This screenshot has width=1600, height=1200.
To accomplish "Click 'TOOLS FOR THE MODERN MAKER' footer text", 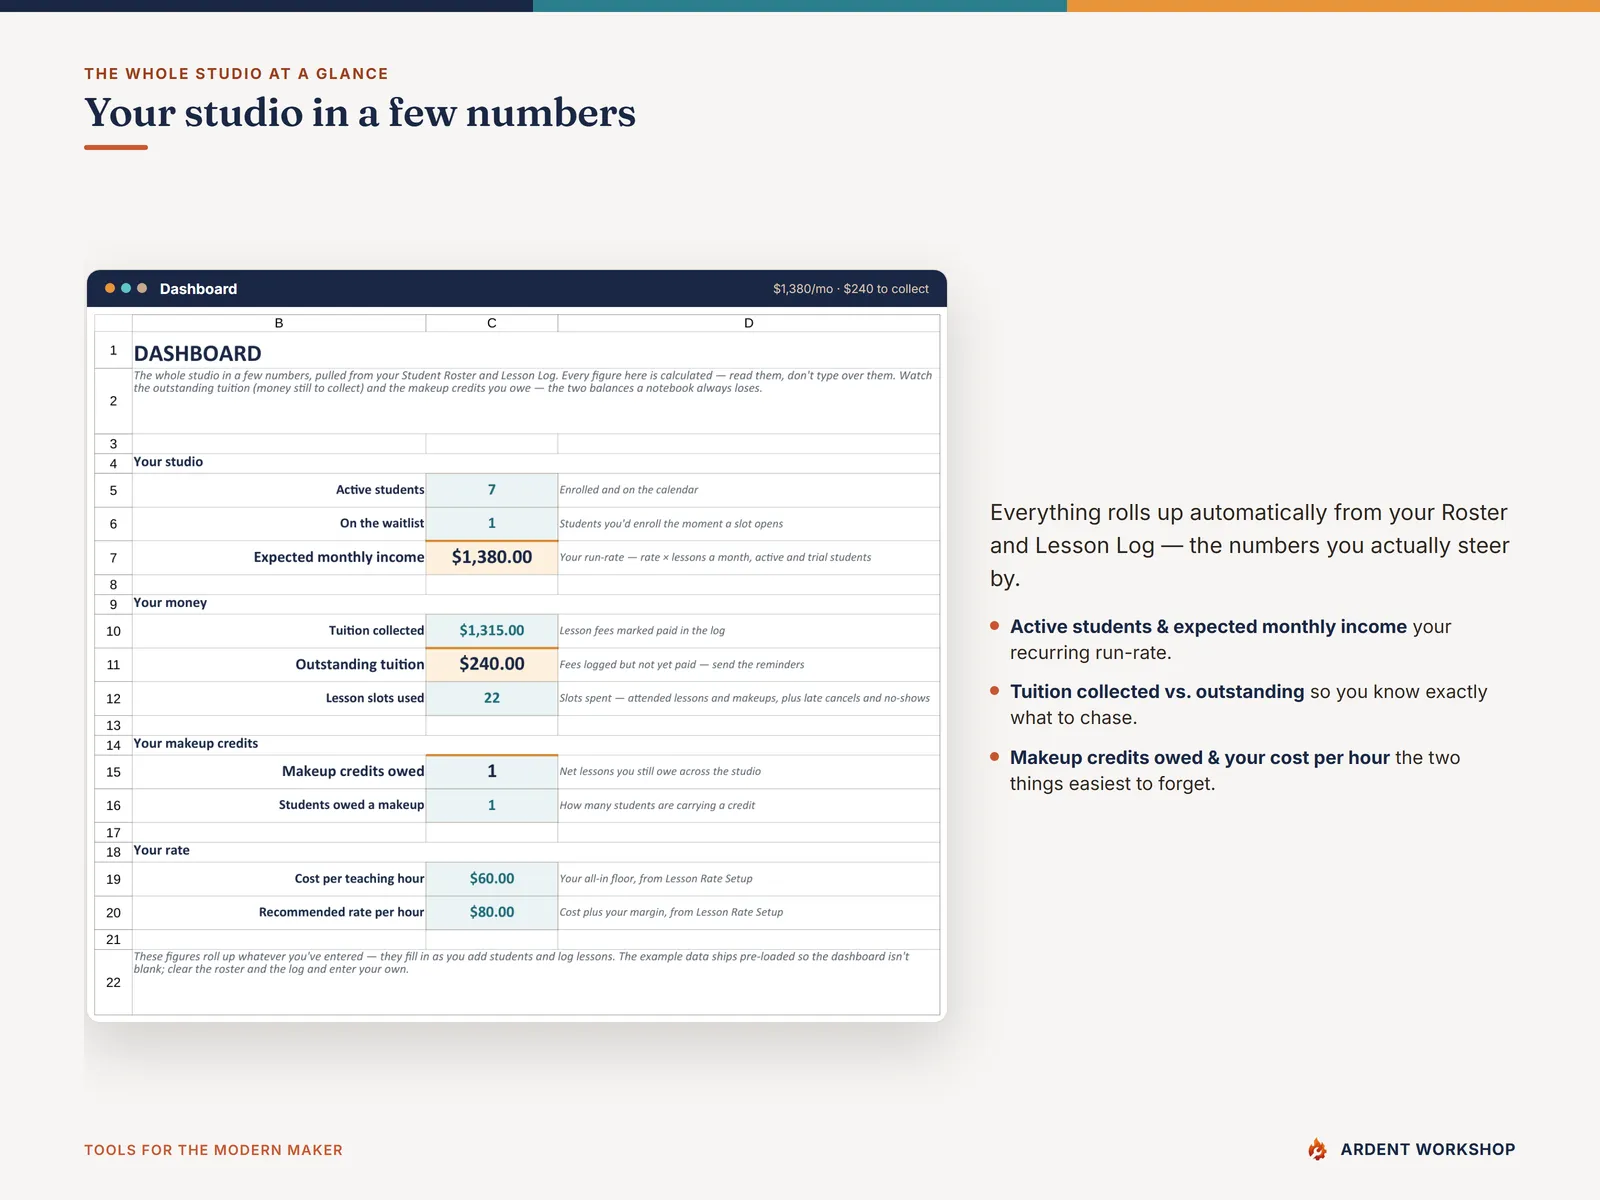I will tap(213, 1150).
